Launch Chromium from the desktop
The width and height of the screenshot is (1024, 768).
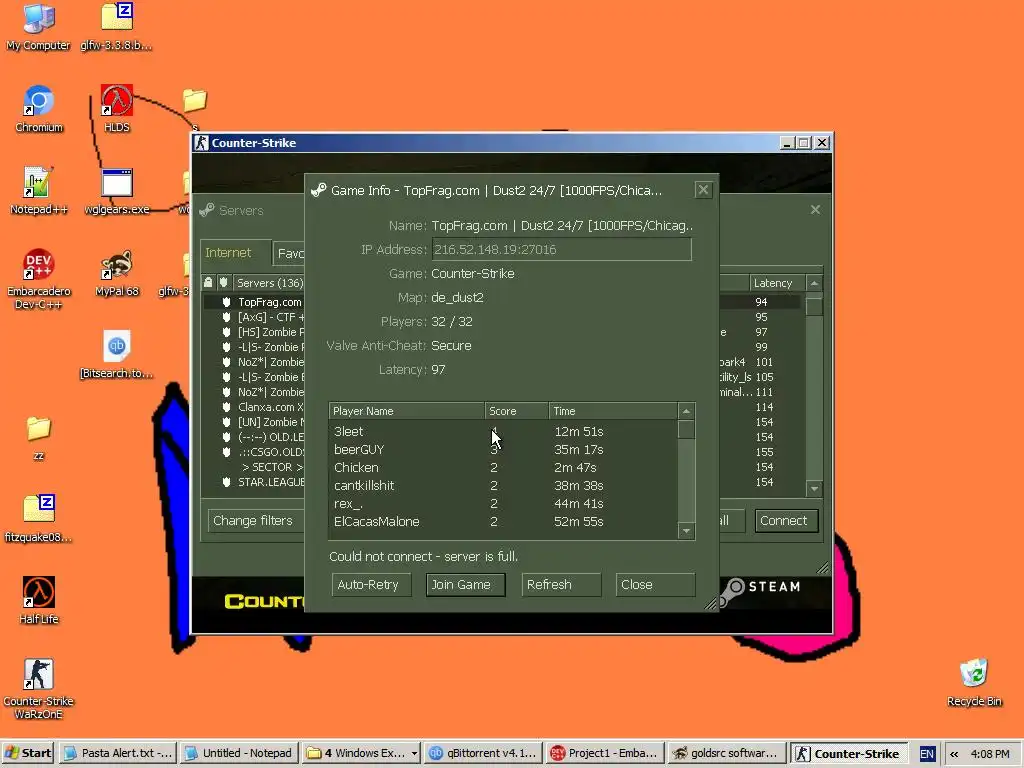(x=39, y=108)
